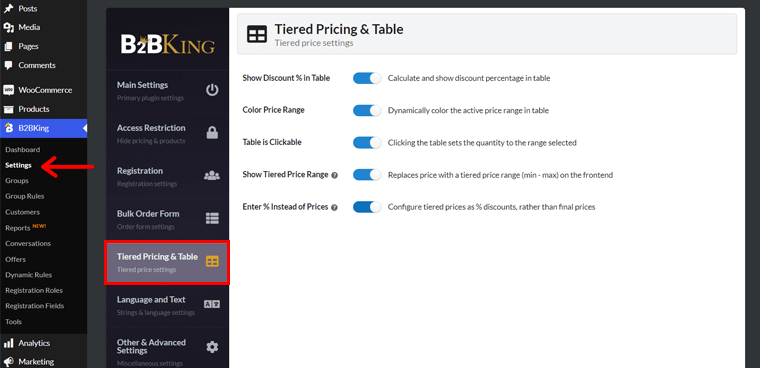Image resolution: width=760 pixels, height=368 pixels.
Task: Turn off Show Tiered Price Range switch
Action: coord(367,175)
